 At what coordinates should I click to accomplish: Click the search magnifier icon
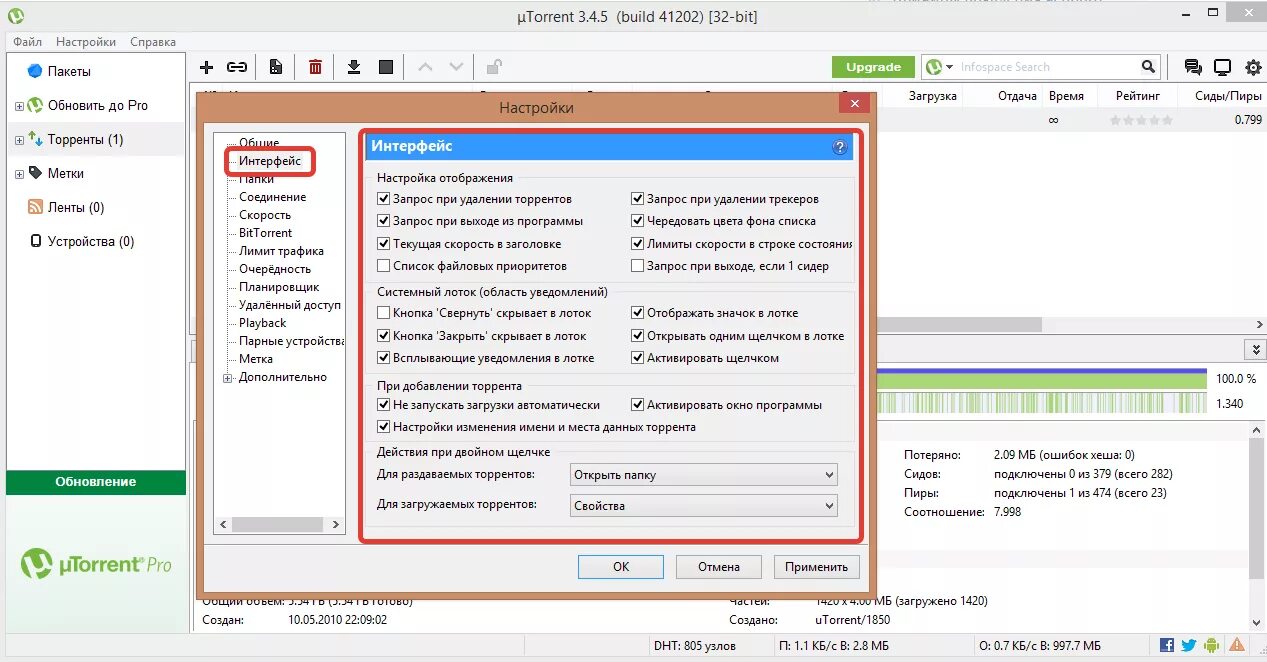(x=1149, y=67)
